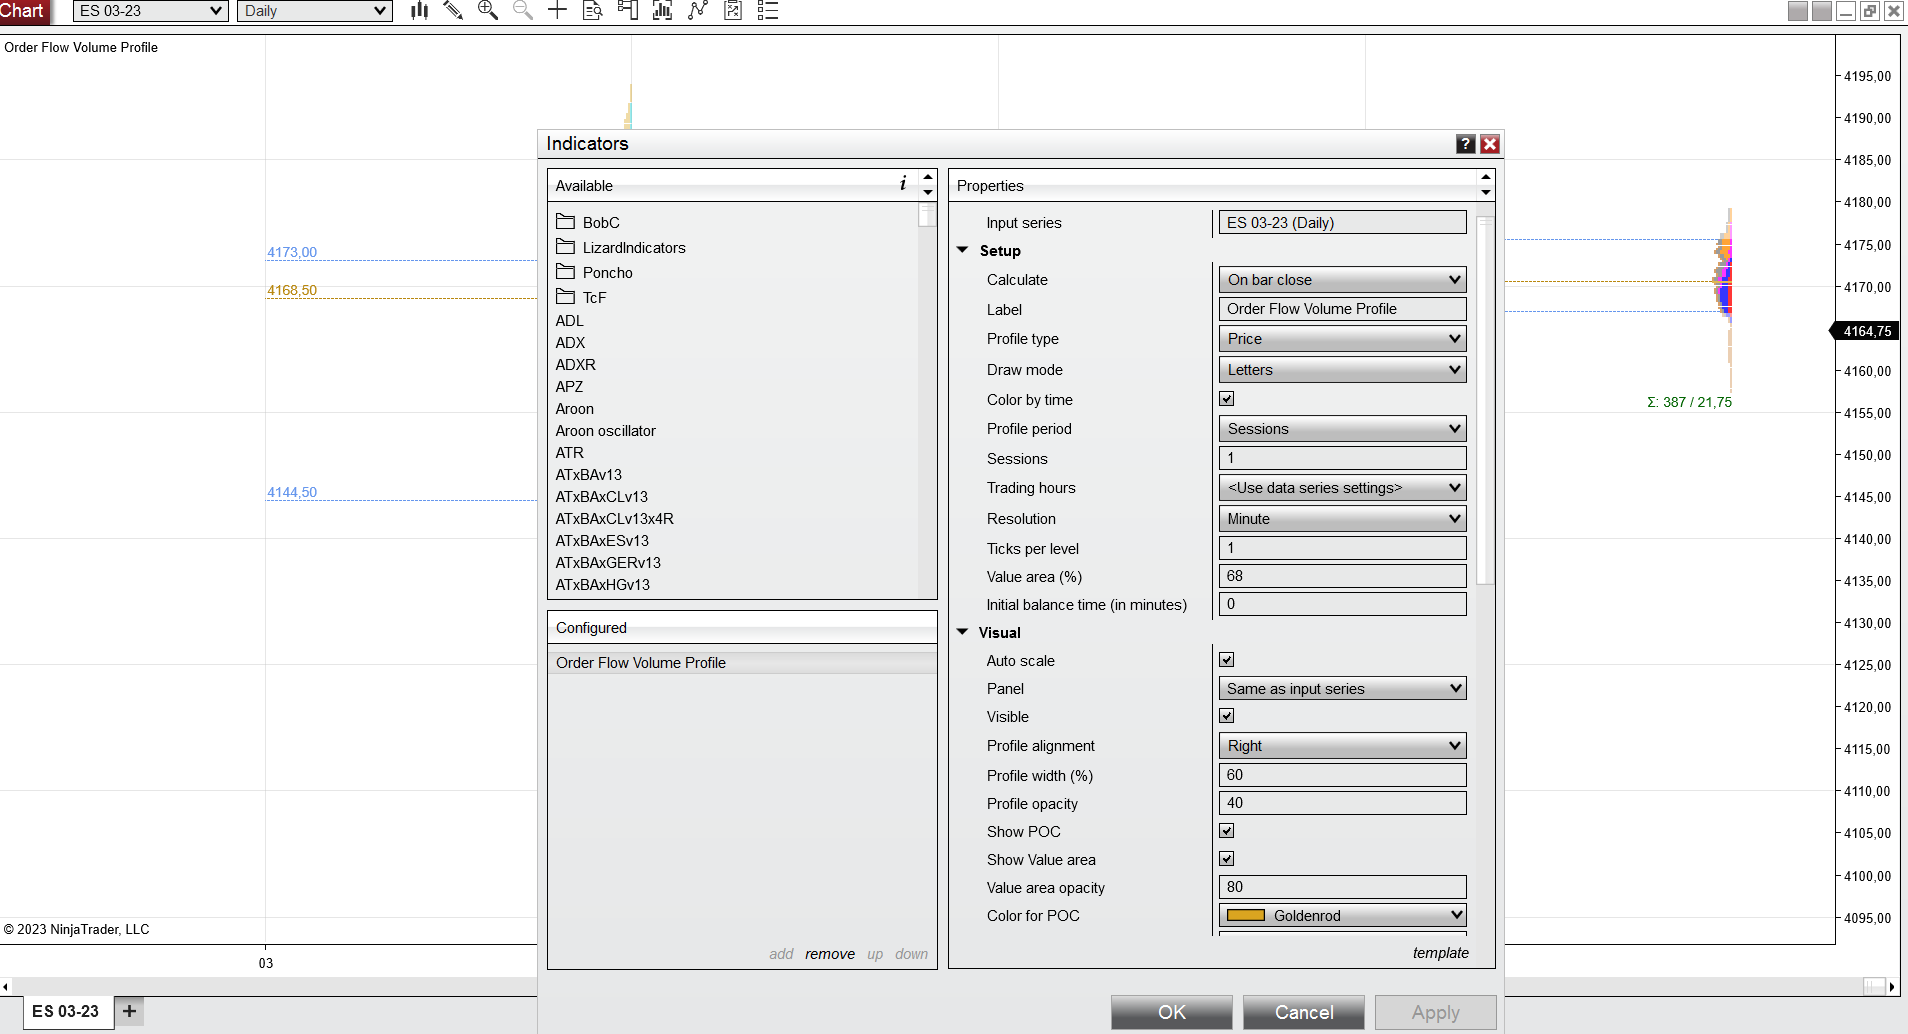The height and width of the screenshot is (1034, 1908).
Task: Collapse the Setup section
Action: (x=963, y=250)
